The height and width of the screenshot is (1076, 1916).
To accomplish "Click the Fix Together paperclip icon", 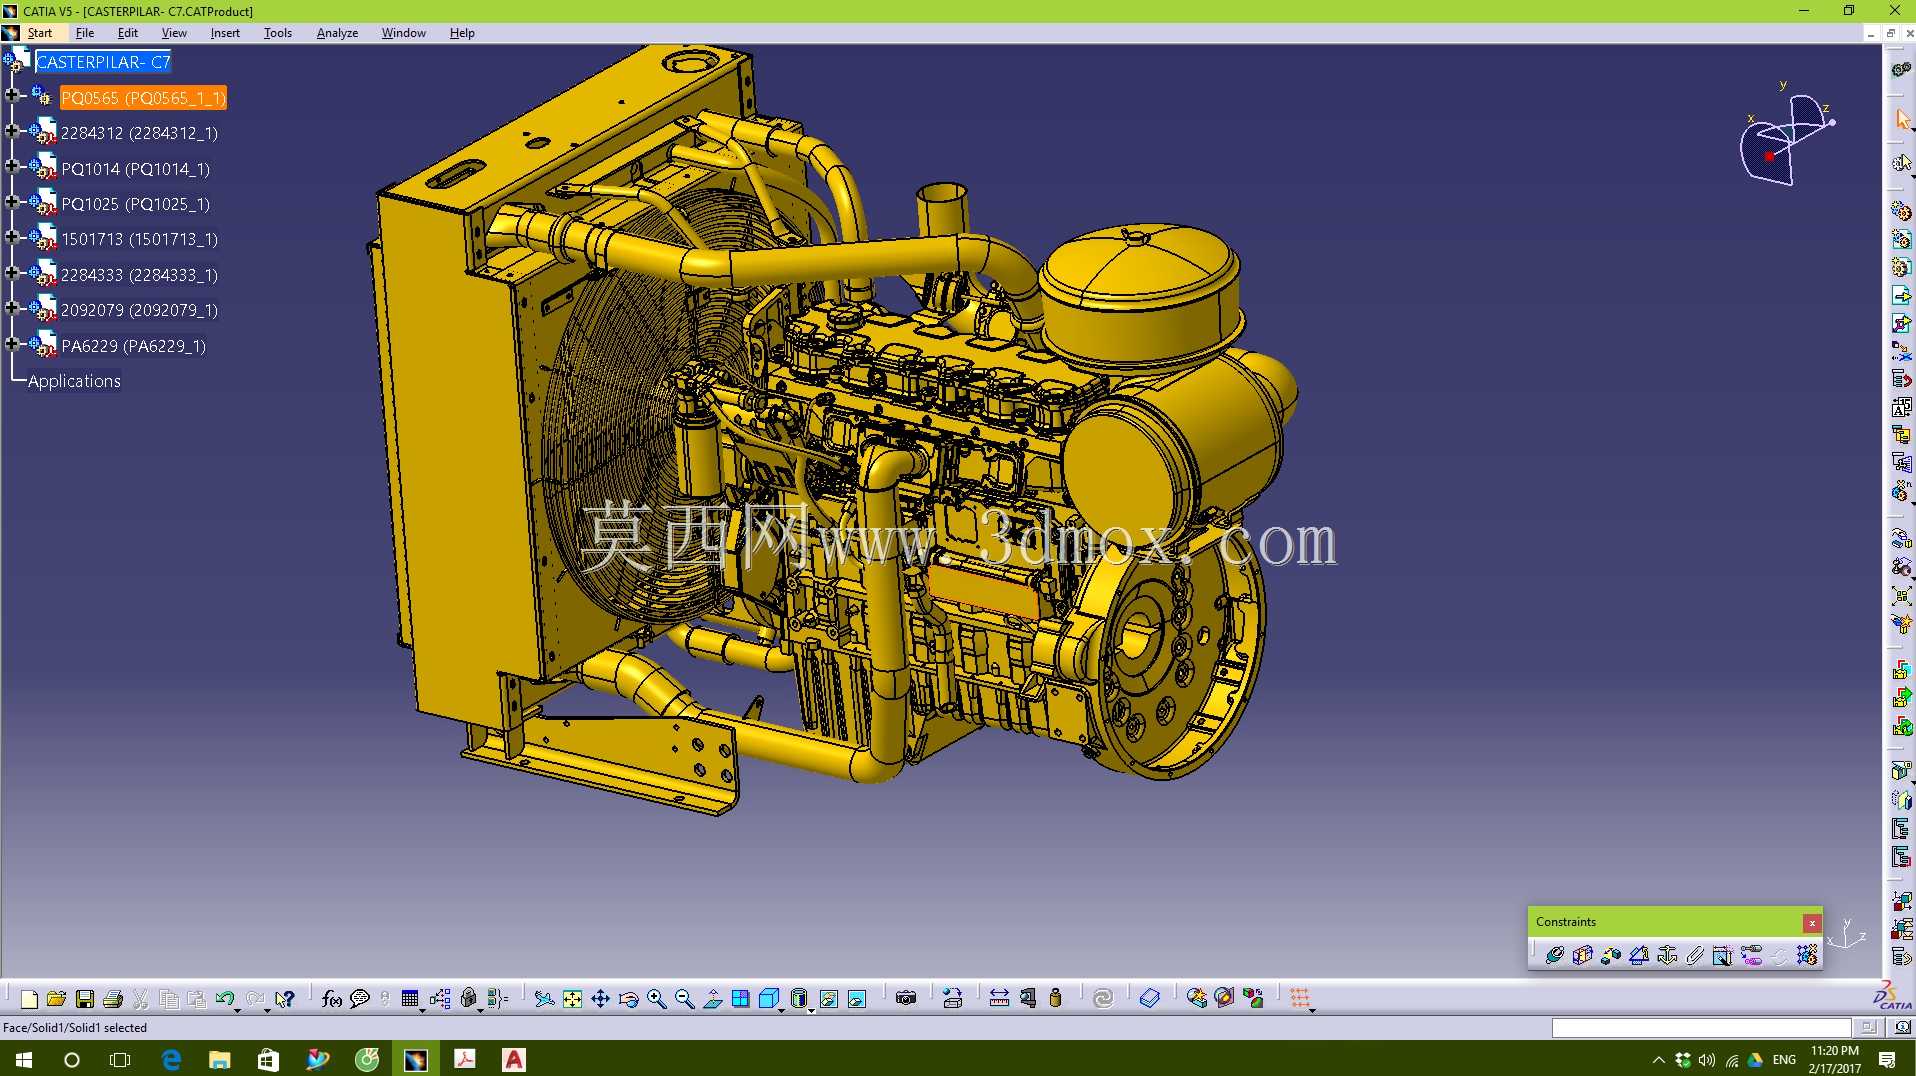I will point(1694,955).
